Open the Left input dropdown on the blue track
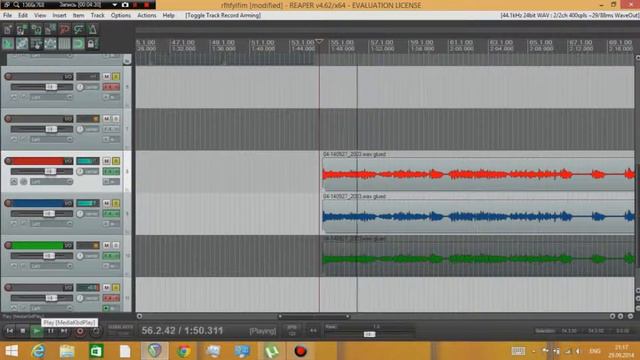Viewport: 640px width, 360px height. tap(51, 224)
